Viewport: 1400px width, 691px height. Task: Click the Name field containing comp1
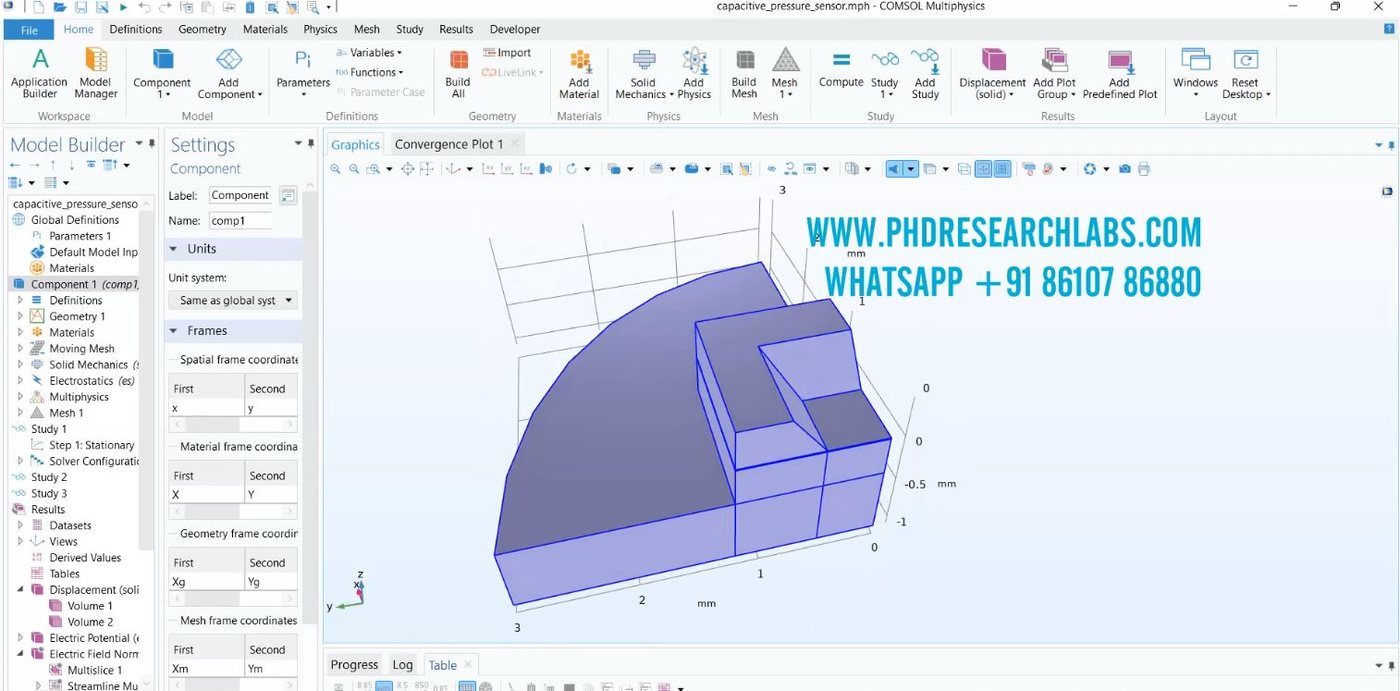[x=240, y=221]
